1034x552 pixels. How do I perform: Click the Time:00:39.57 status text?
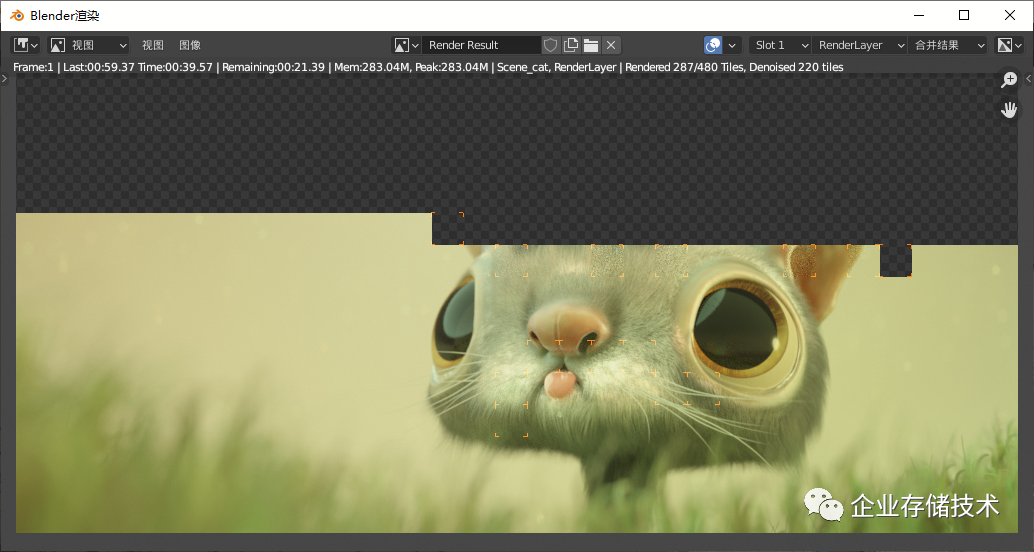(x=175, y=67)
